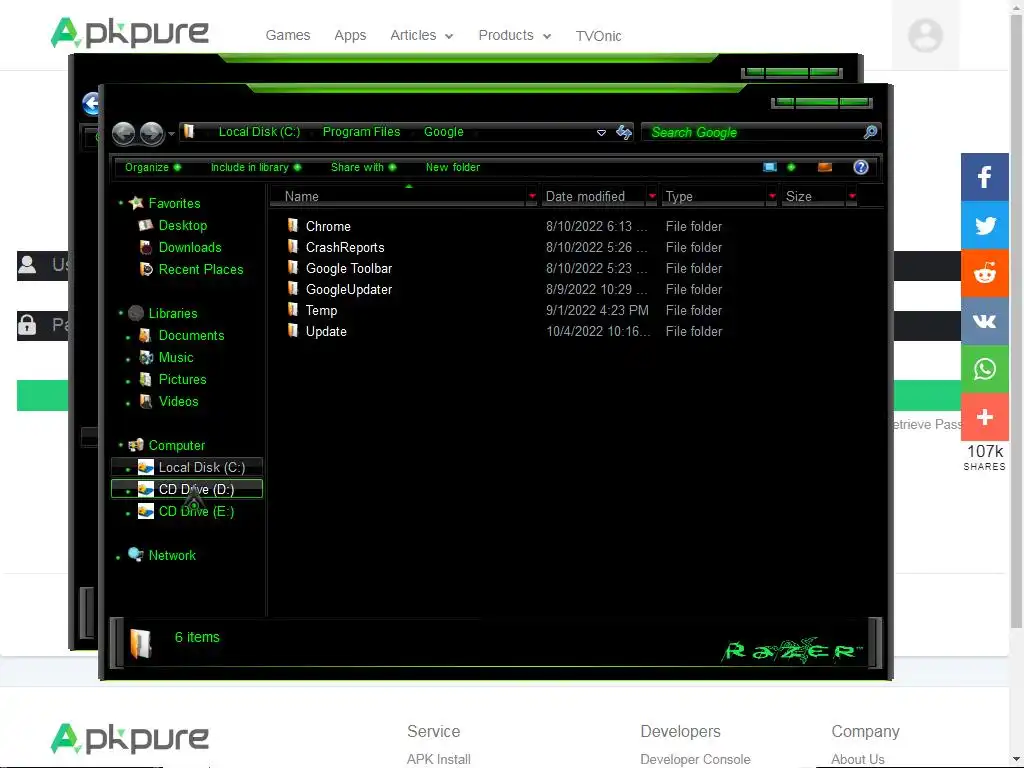Open the Share with menu
Viewport: 1024px width, 768px height.
pos(363,167)
